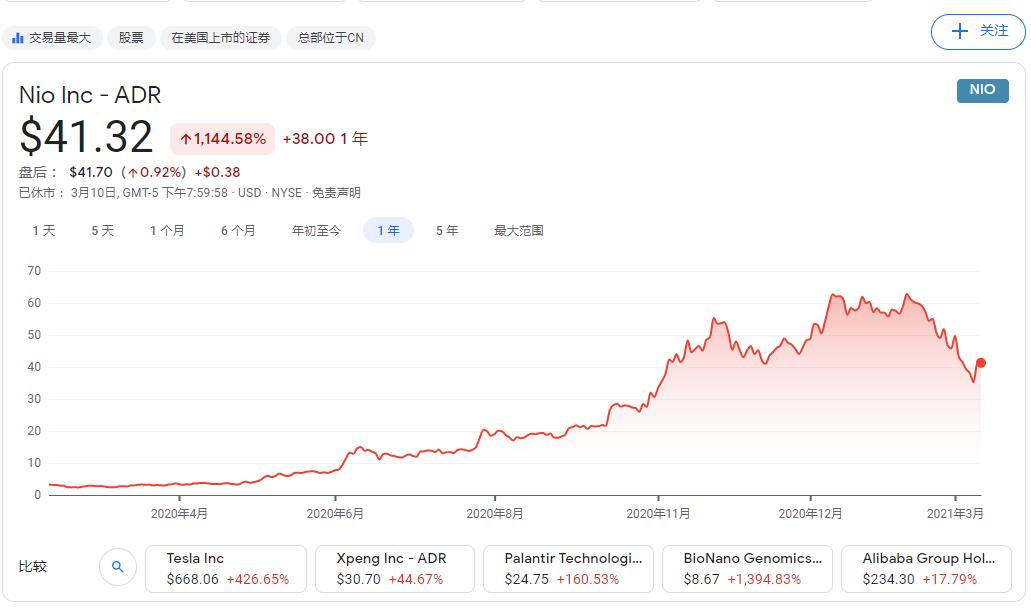The height and width of the screenshot is (615, 1031).
Task: Toggle the 股票 filter chip
Action: (x=133, y=37)
